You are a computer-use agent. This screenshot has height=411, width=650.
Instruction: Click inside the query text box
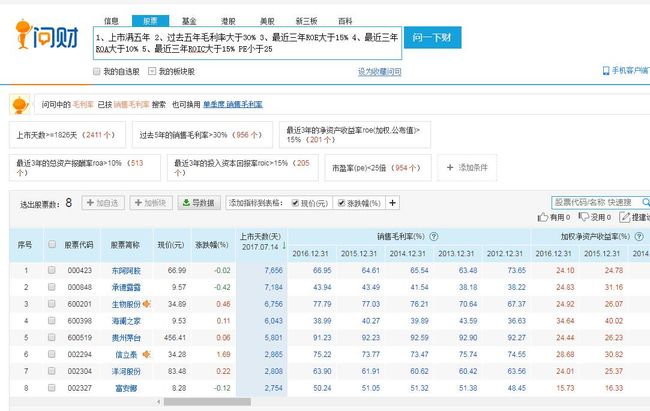[x=247, y=43]
